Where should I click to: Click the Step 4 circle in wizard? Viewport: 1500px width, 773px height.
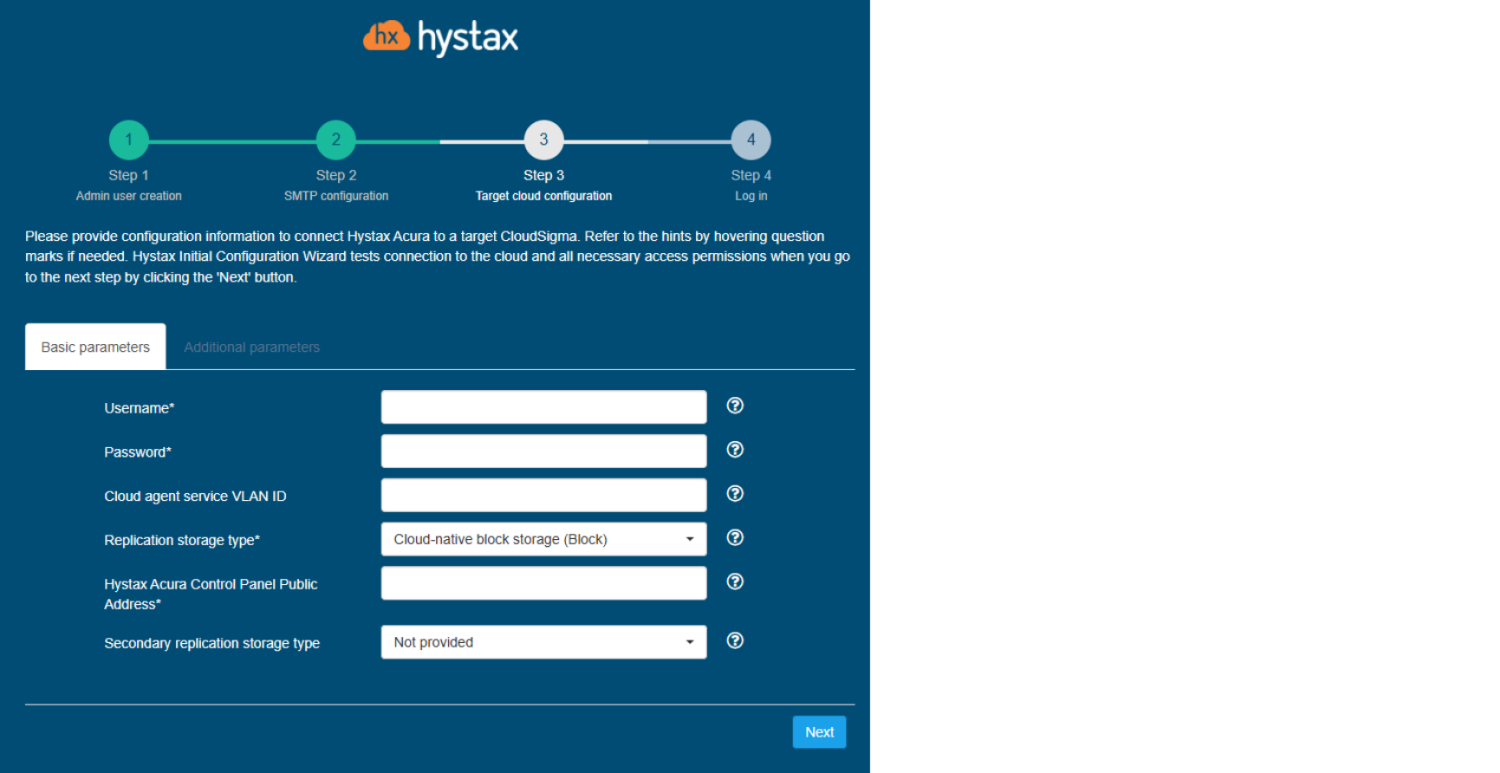(751, 140)
